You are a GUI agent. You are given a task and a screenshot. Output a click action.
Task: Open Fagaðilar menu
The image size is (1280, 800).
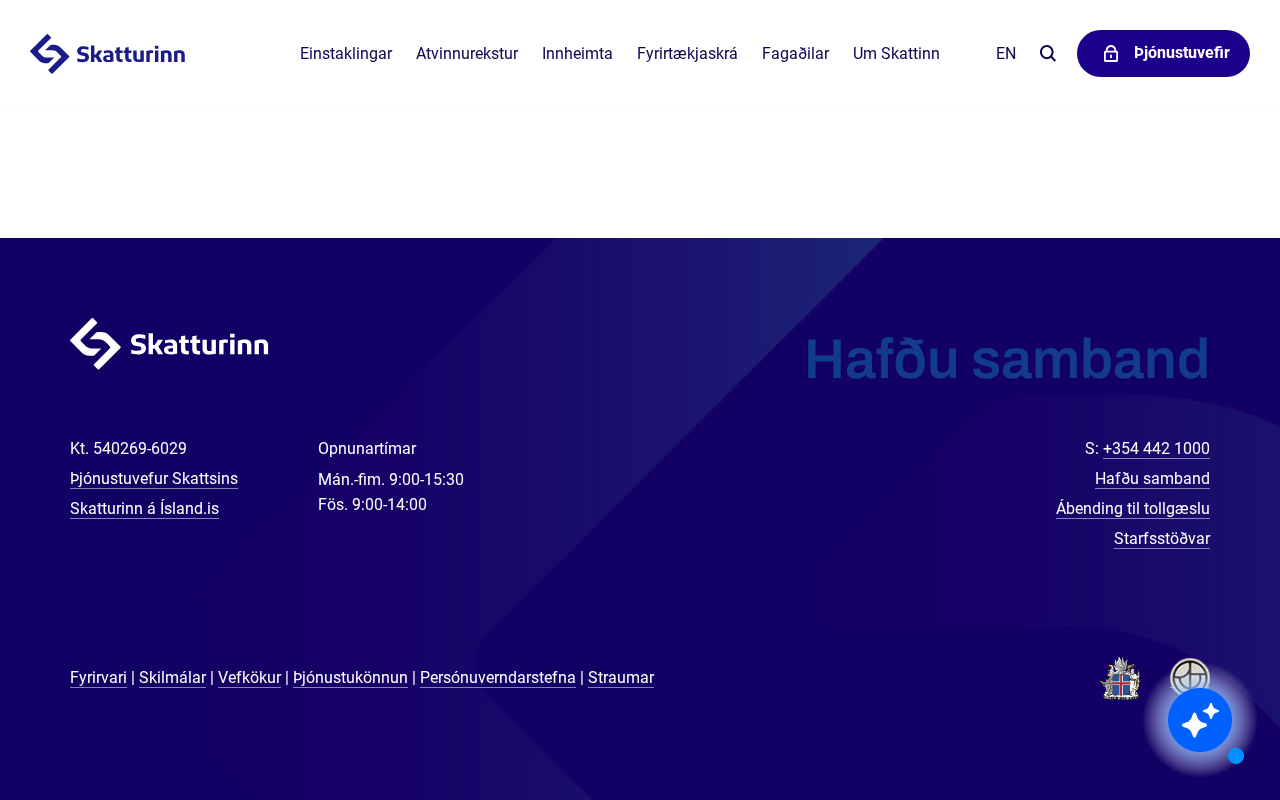795,54
